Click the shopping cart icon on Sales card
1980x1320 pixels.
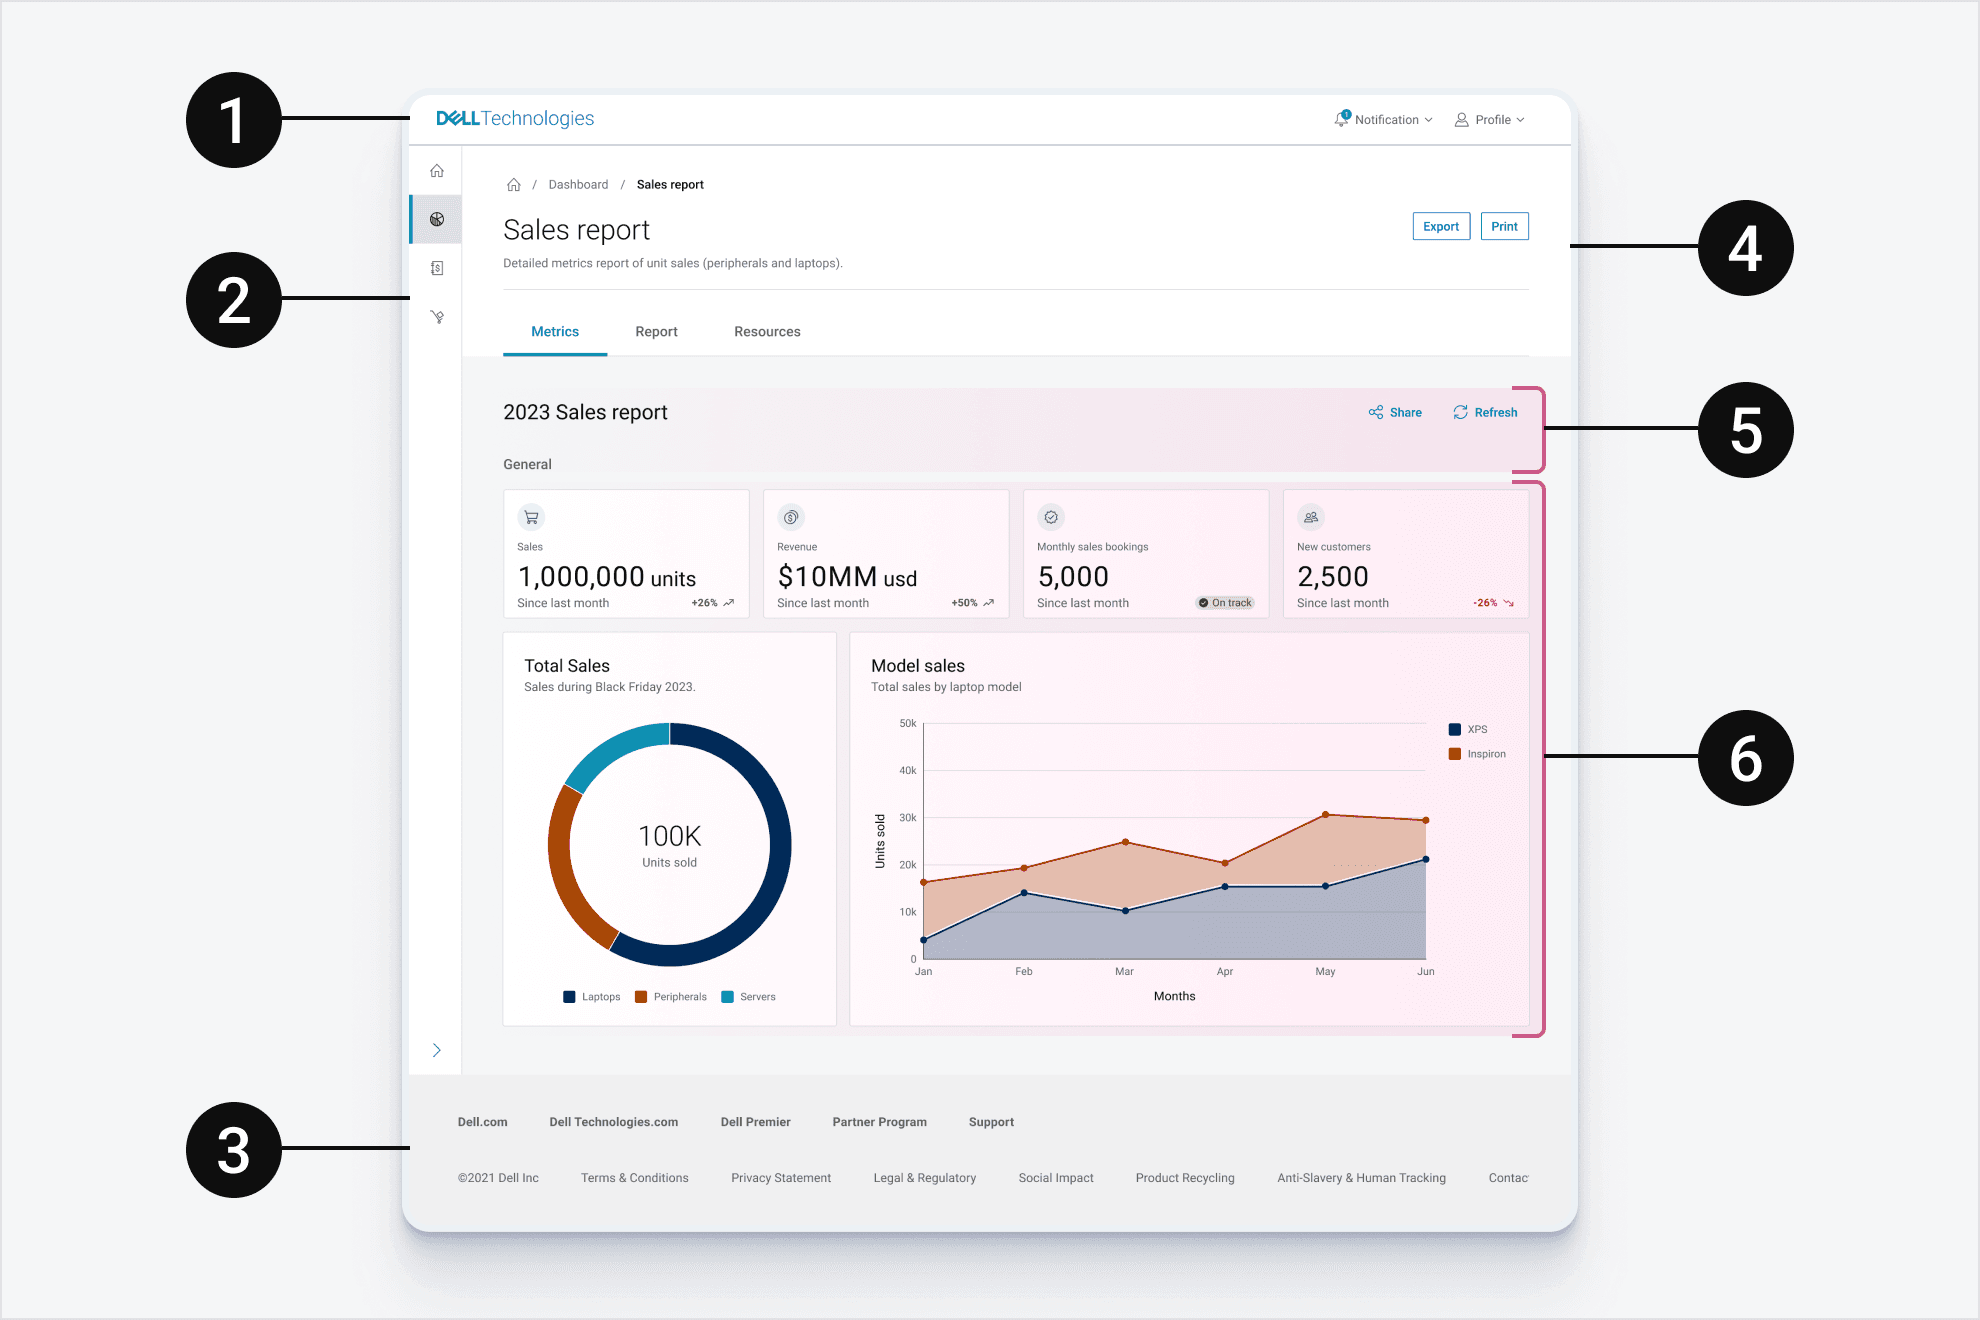click(x=531, y=517)
